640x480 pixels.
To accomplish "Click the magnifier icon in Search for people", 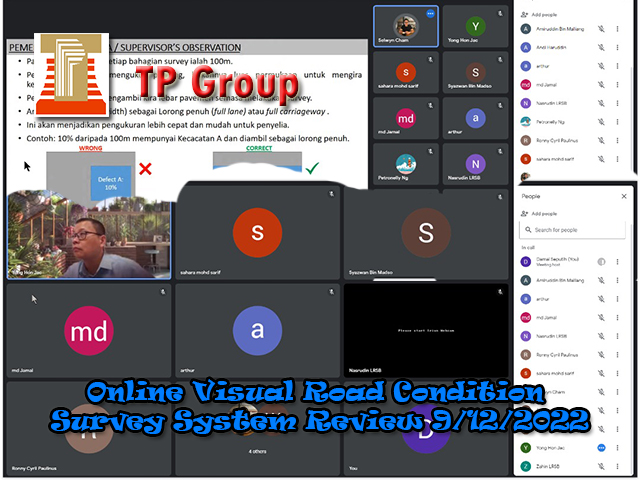I will pos(526,230).
